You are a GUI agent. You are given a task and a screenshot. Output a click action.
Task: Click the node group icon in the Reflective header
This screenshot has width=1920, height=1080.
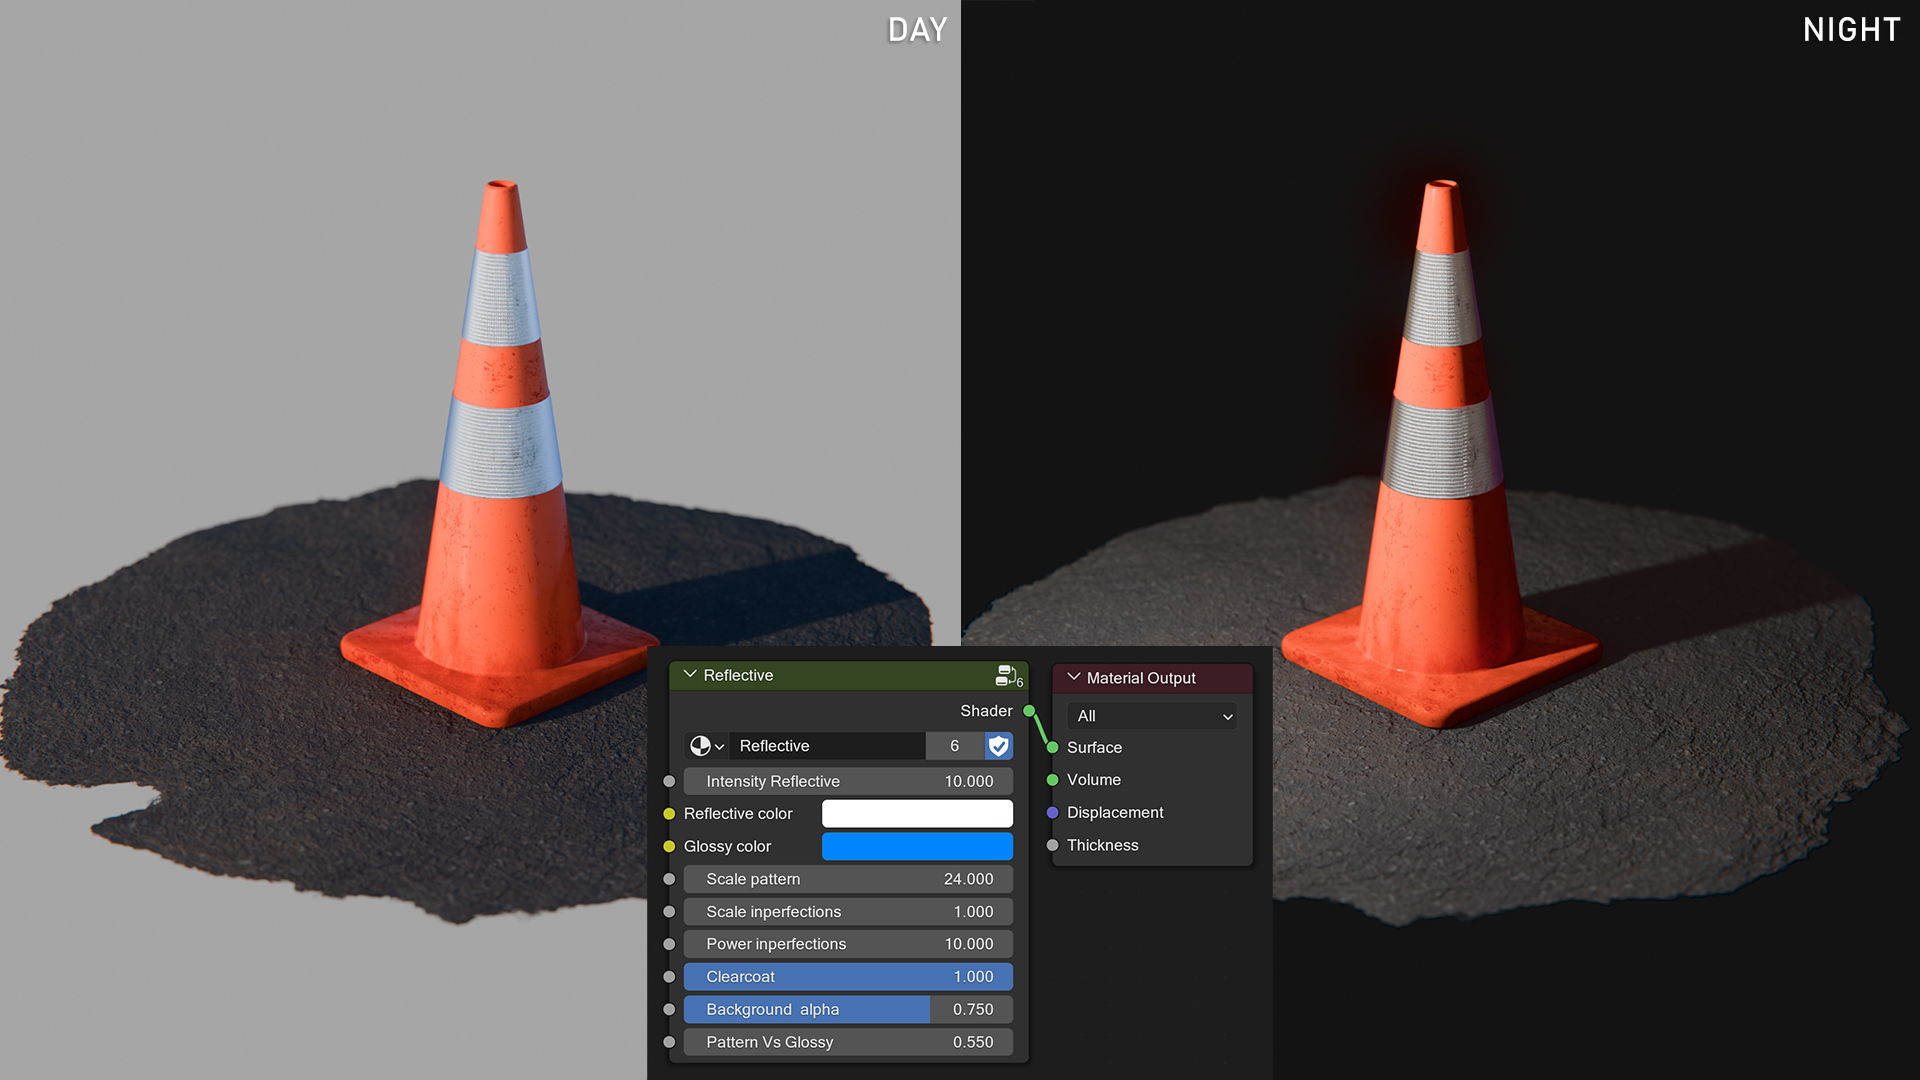pos(1008,676)
